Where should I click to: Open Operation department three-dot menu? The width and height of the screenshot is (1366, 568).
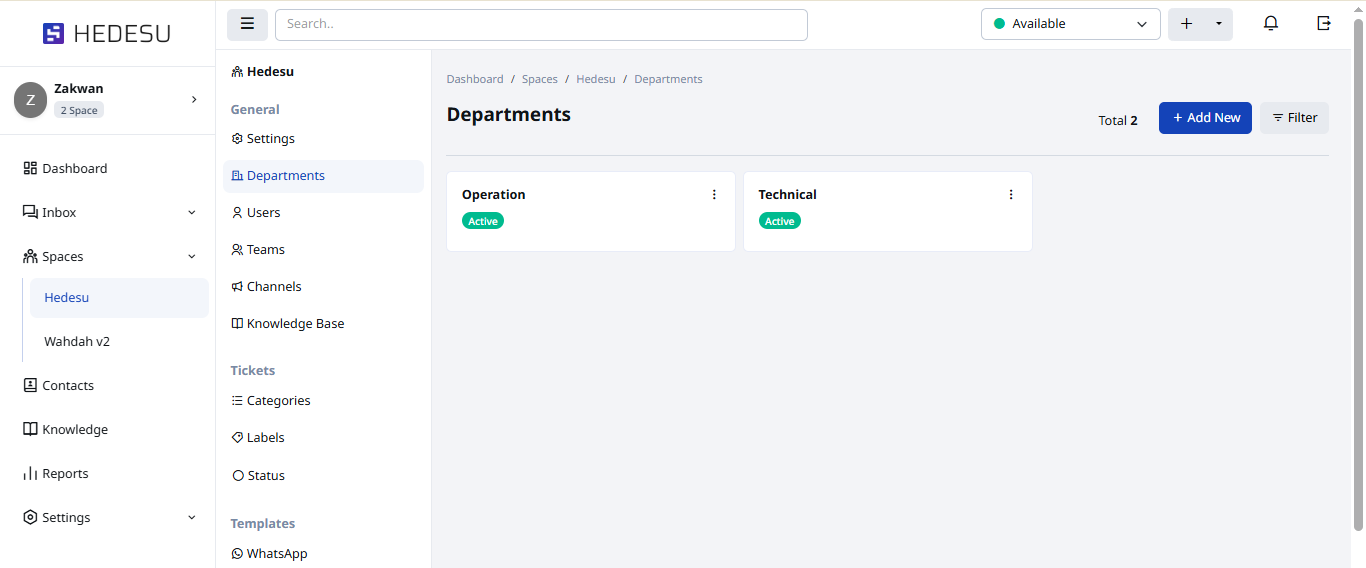point(714,195)
